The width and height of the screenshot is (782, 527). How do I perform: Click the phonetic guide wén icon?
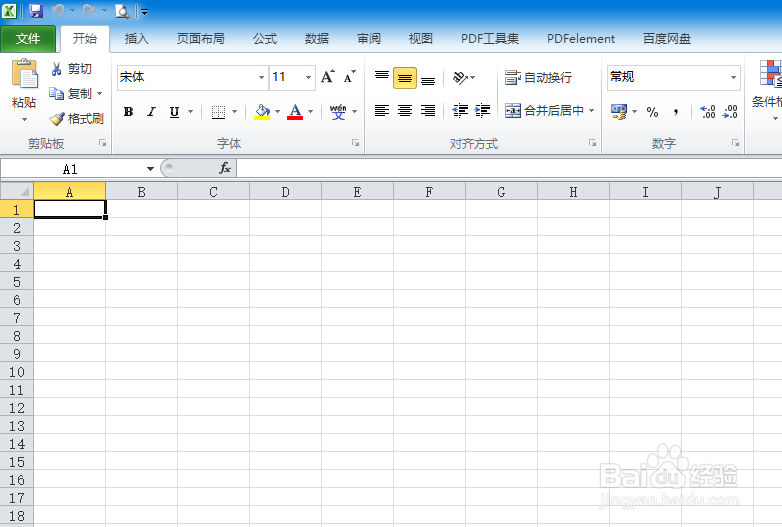tap(338, 112)
